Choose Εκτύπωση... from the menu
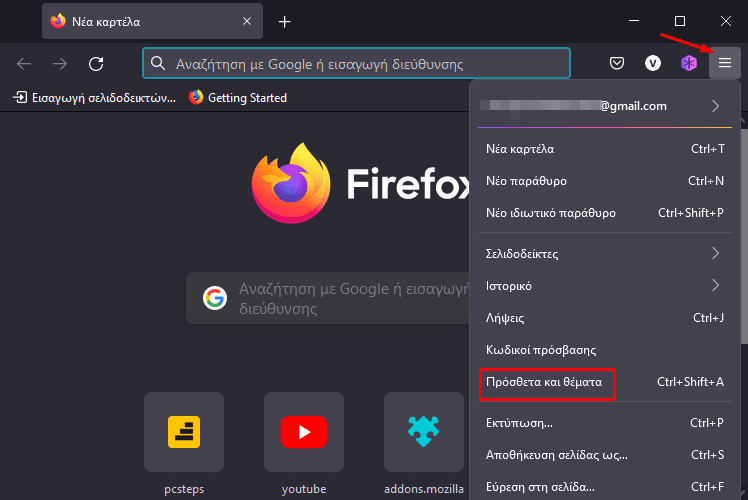Screen dimensions: 748x500 [x=604, y=423]
